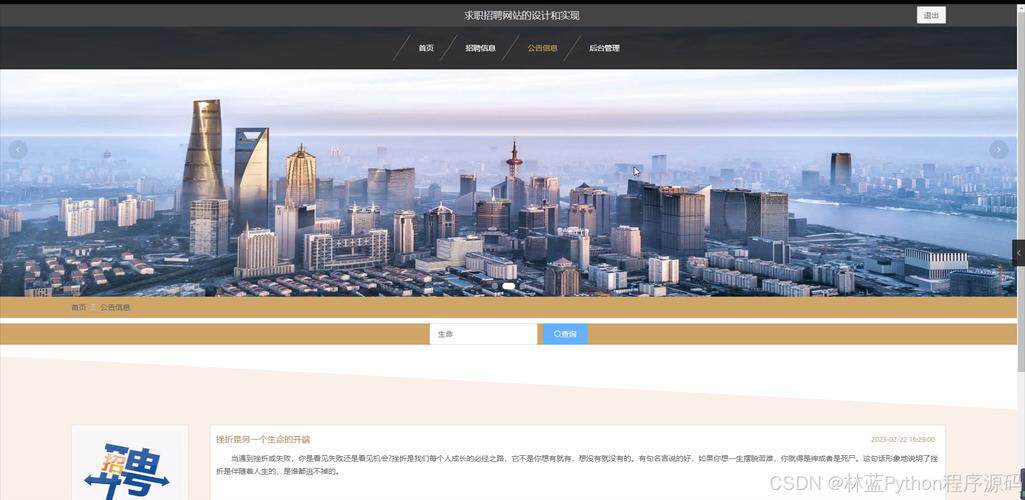Open the 招聘 article thumbnail image
This screenshot has height=500, width=1025.
tap(129, 463)
